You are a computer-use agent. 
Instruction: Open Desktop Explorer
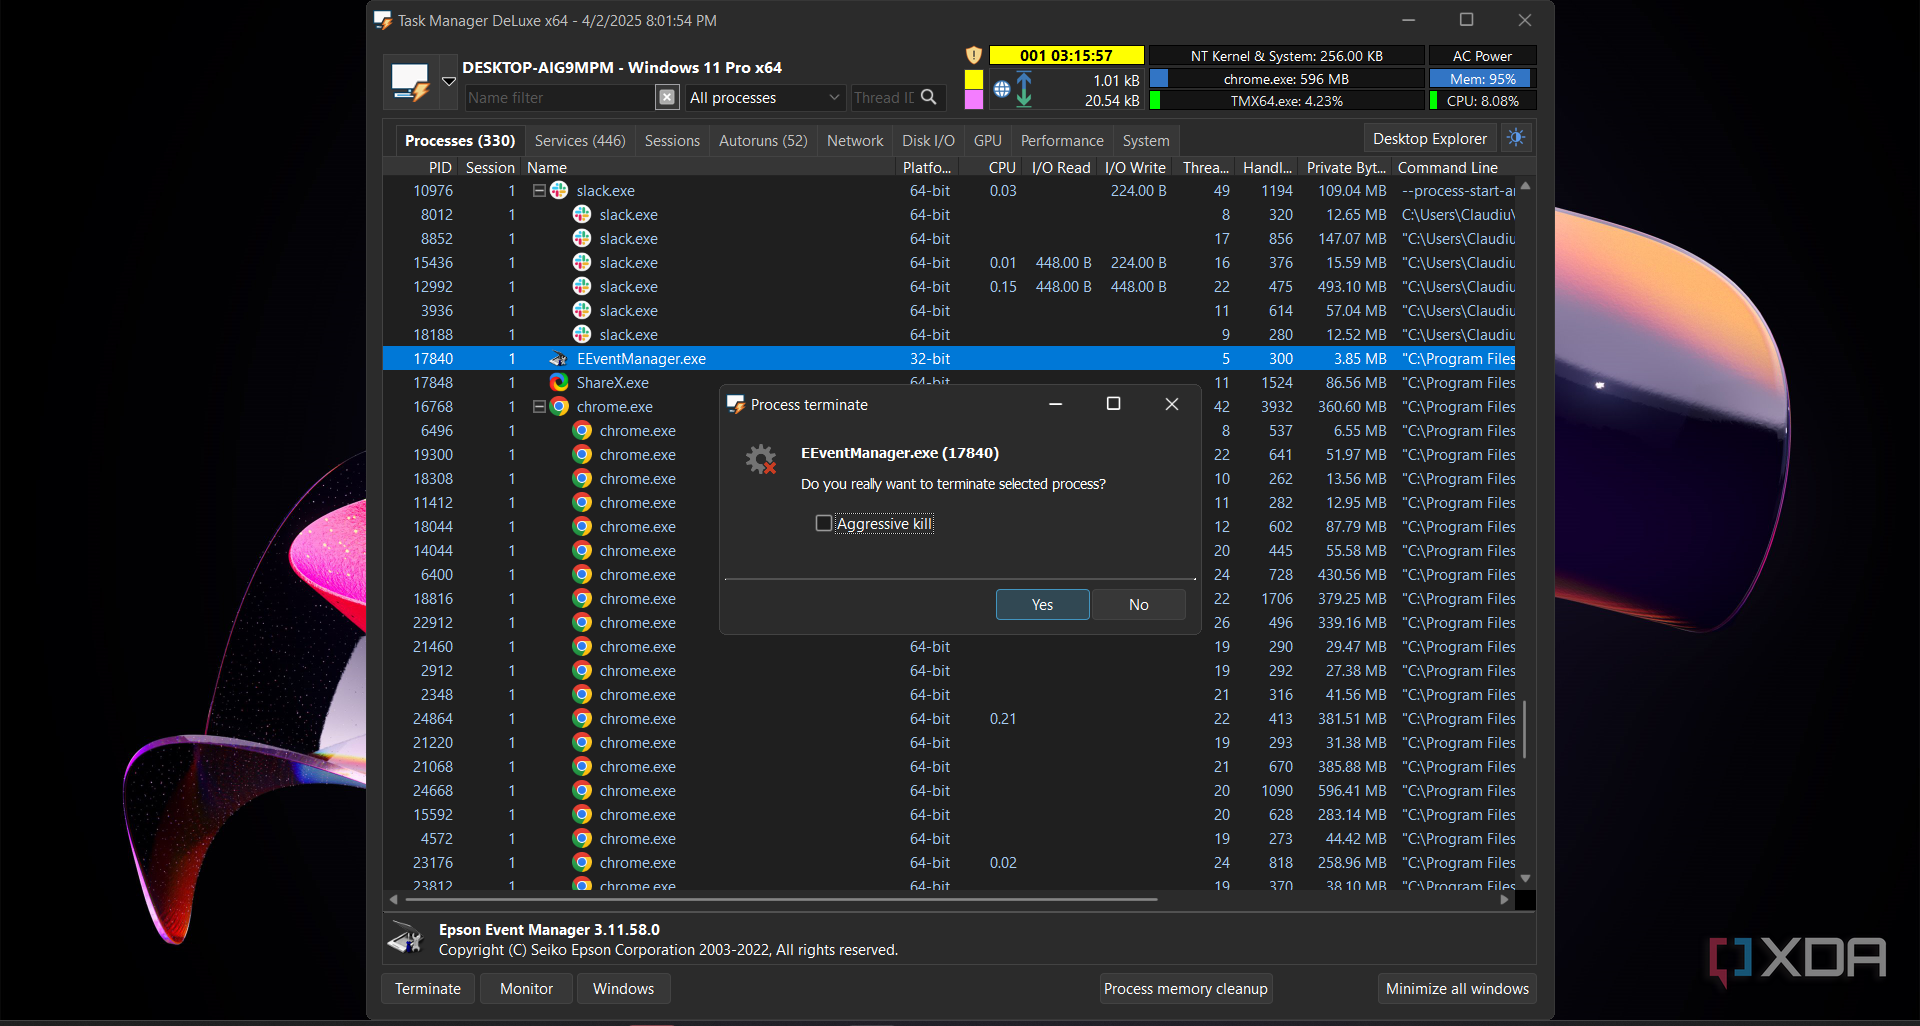click(1429, 138)
